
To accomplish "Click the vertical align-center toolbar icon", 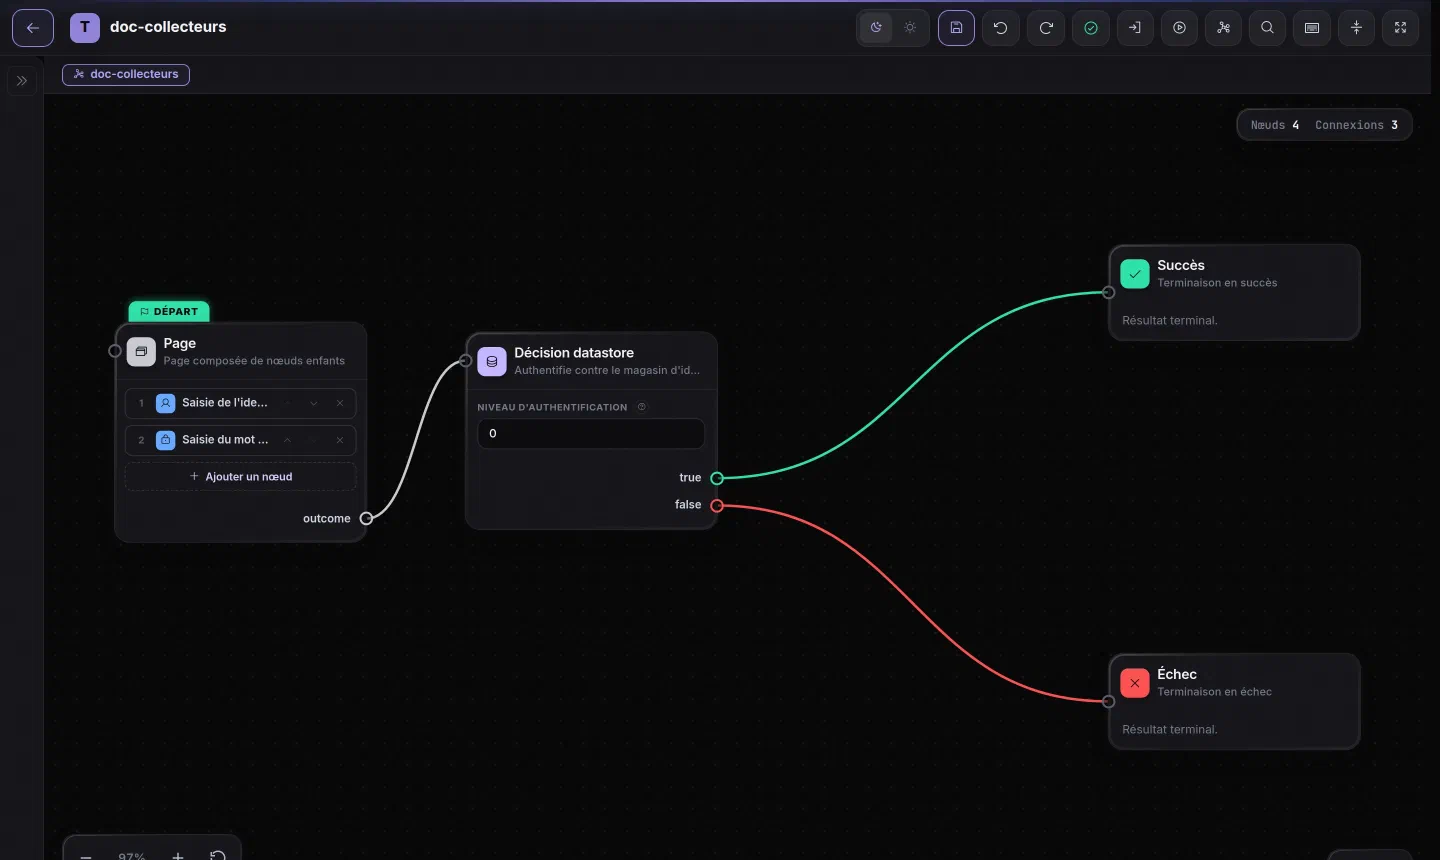I will 1357,28.
